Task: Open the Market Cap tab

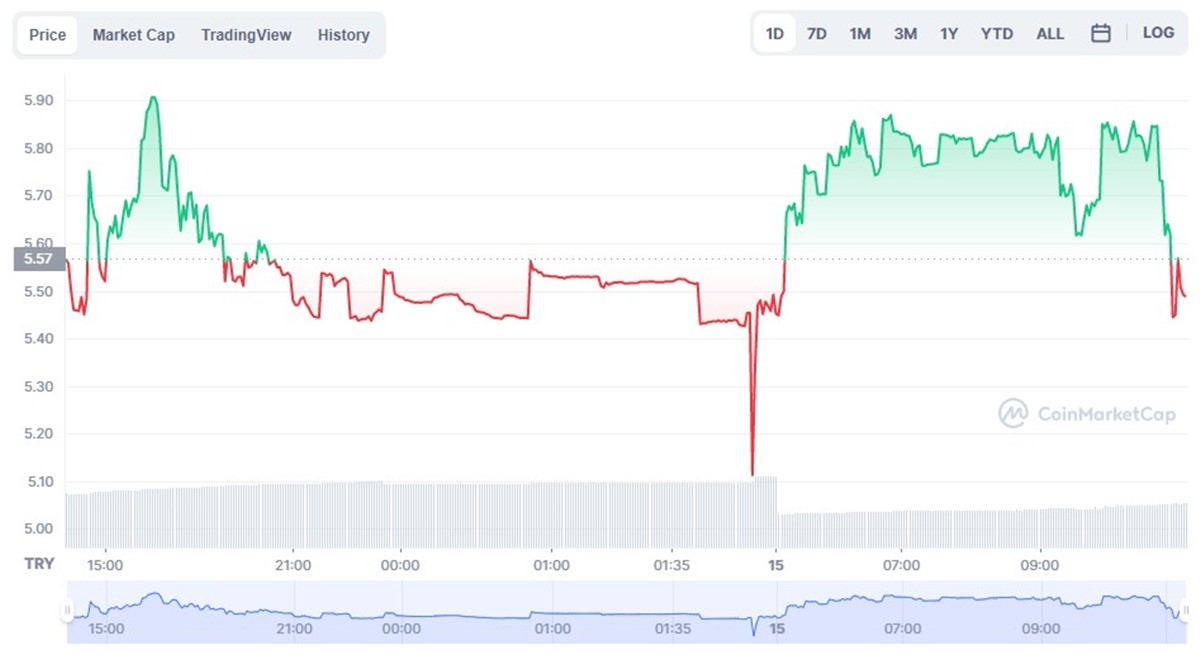Action: click(x=134, y=35)
